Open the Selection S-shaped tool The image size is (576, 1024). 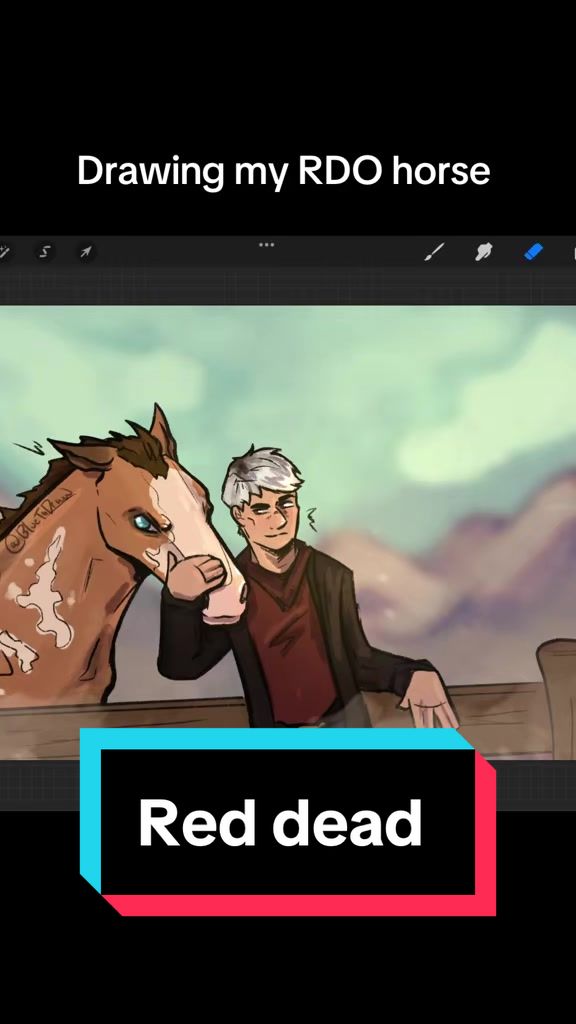tap(44, 252)
